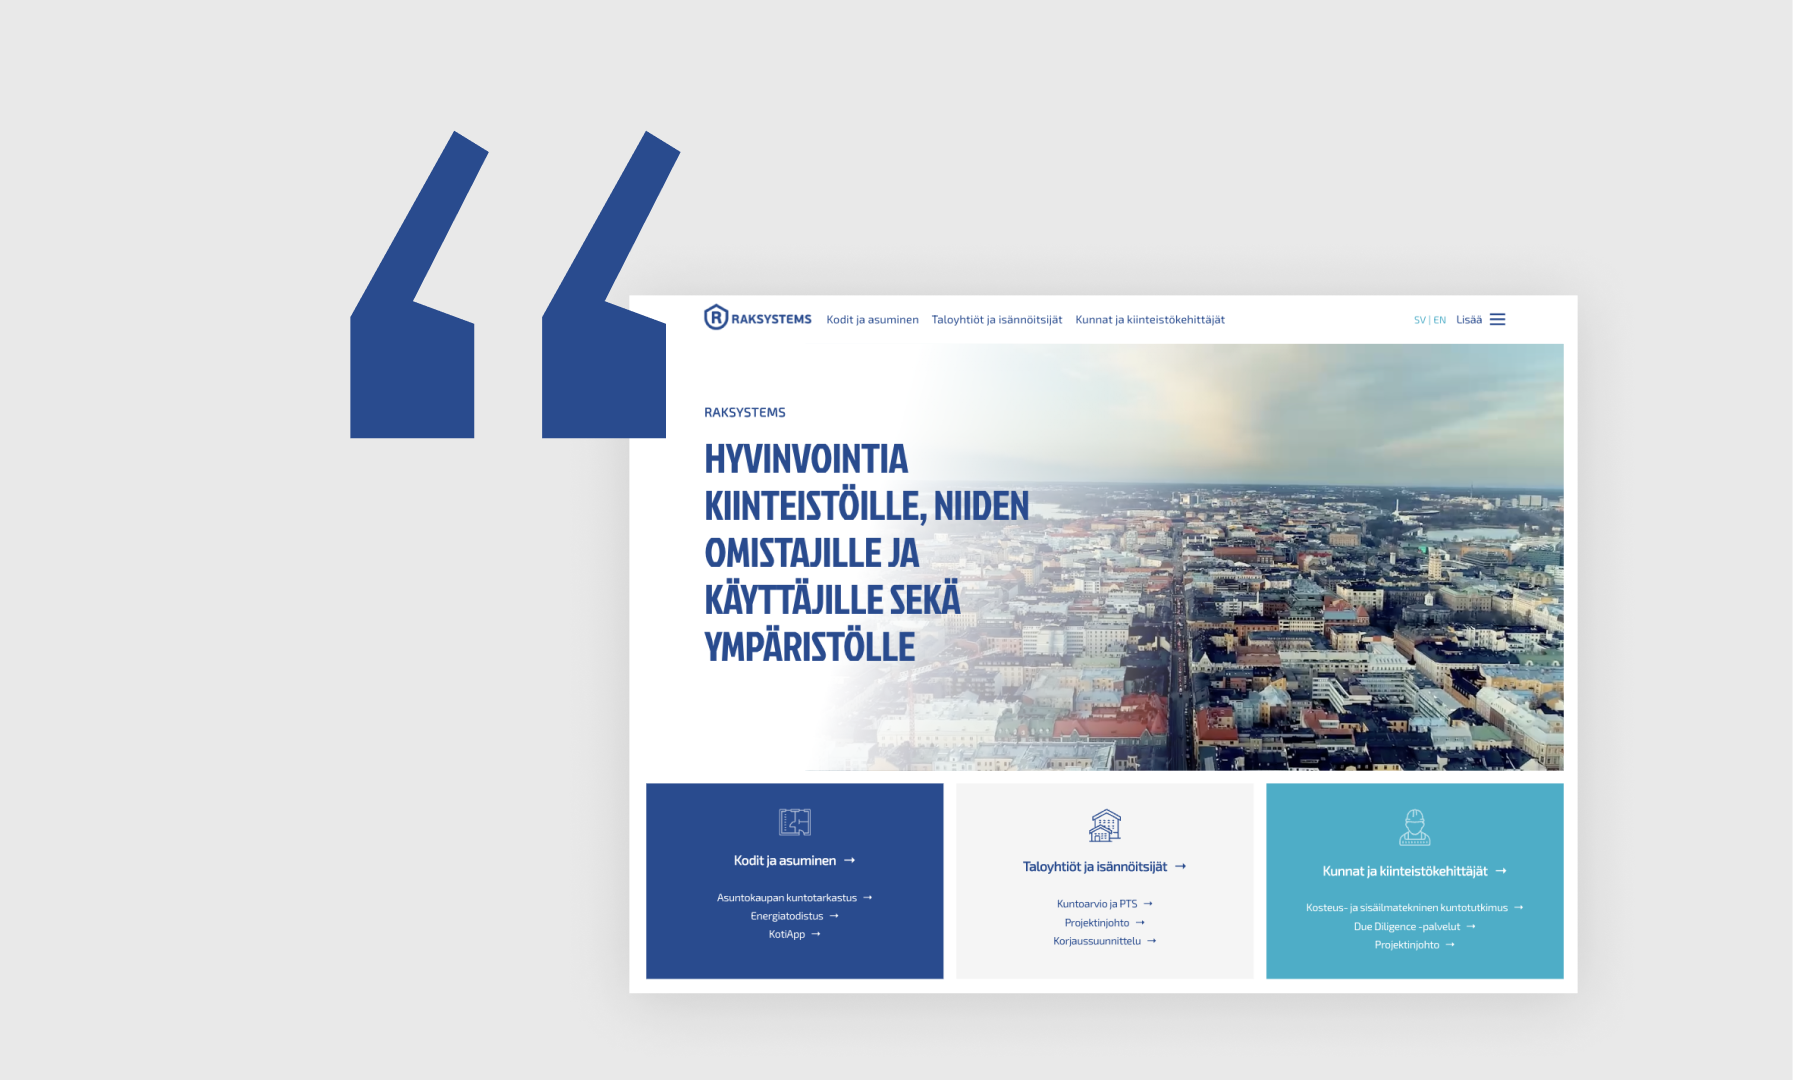Open the hamburger menu icon
This screenshot has width=1793, height=1081.
click(1497, 320)
